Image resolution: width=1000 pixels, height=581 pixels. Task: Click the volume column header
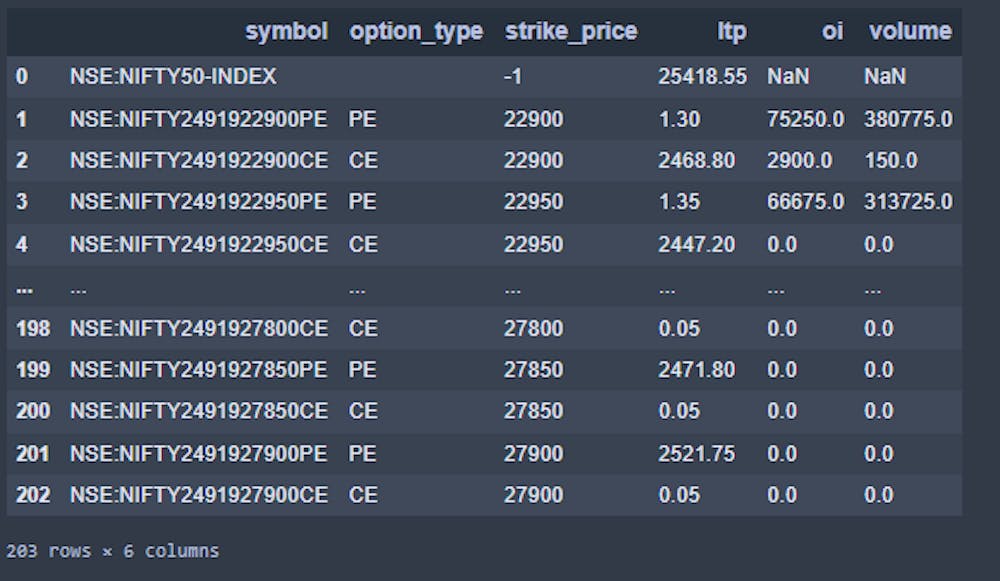(x=911, y=31)
